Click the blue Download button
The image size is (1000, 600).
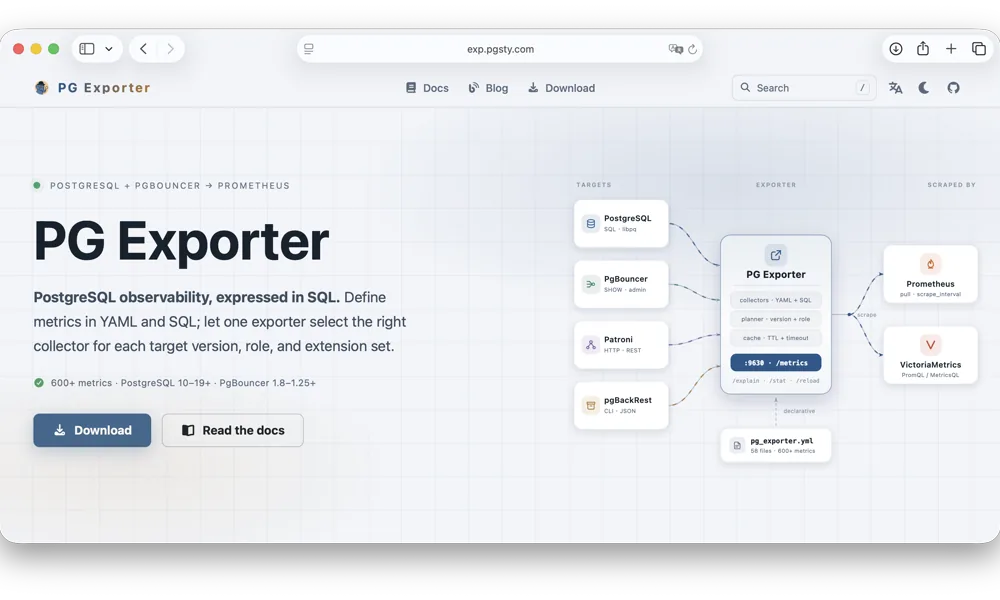point(92,430)
